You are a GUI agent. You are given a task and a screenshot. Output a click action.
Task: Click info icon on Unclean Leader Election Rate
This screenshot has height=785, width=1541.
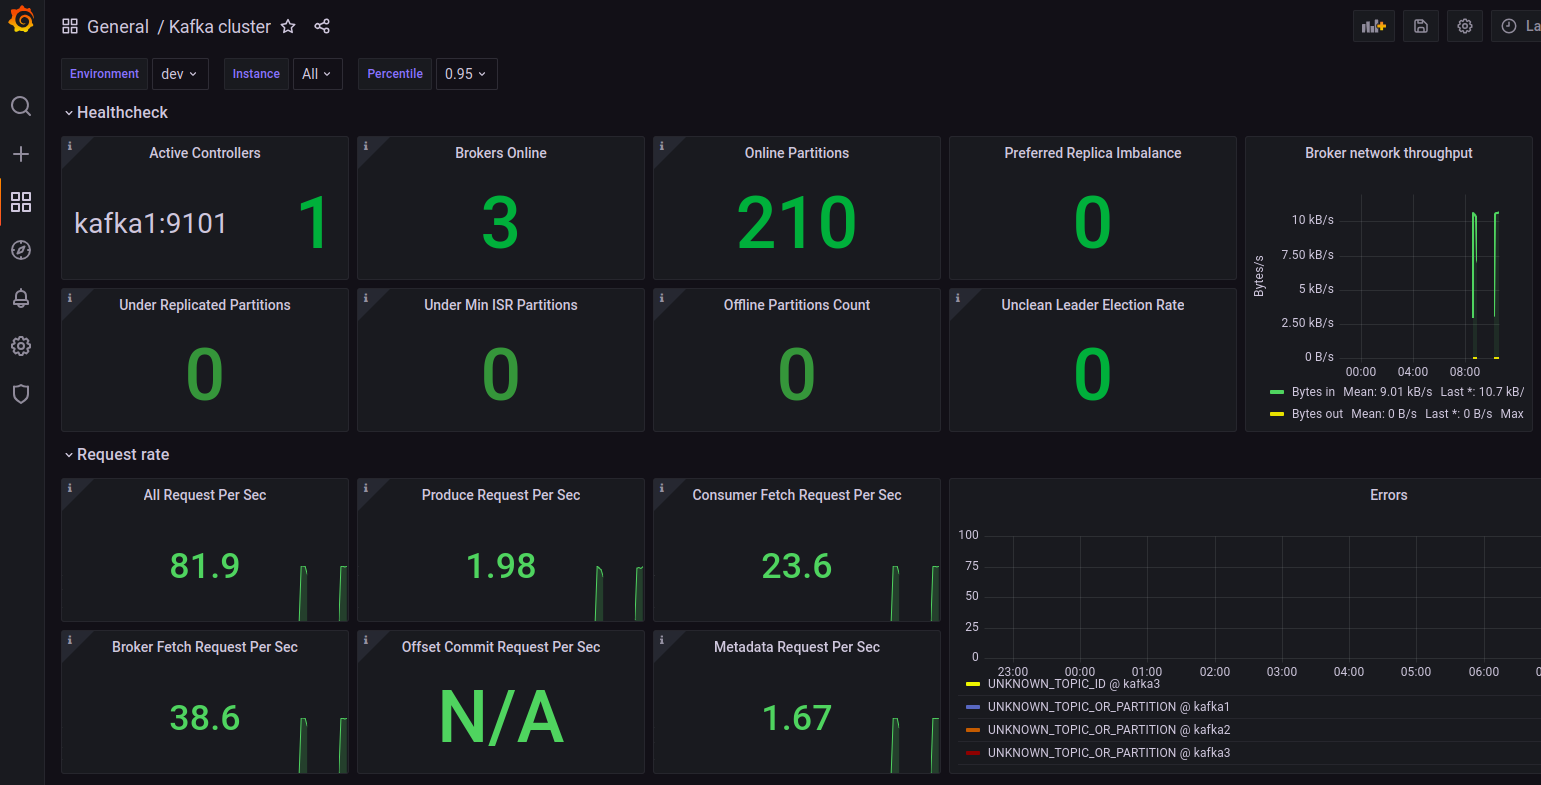pyautogui.click(x=957, y=298)
